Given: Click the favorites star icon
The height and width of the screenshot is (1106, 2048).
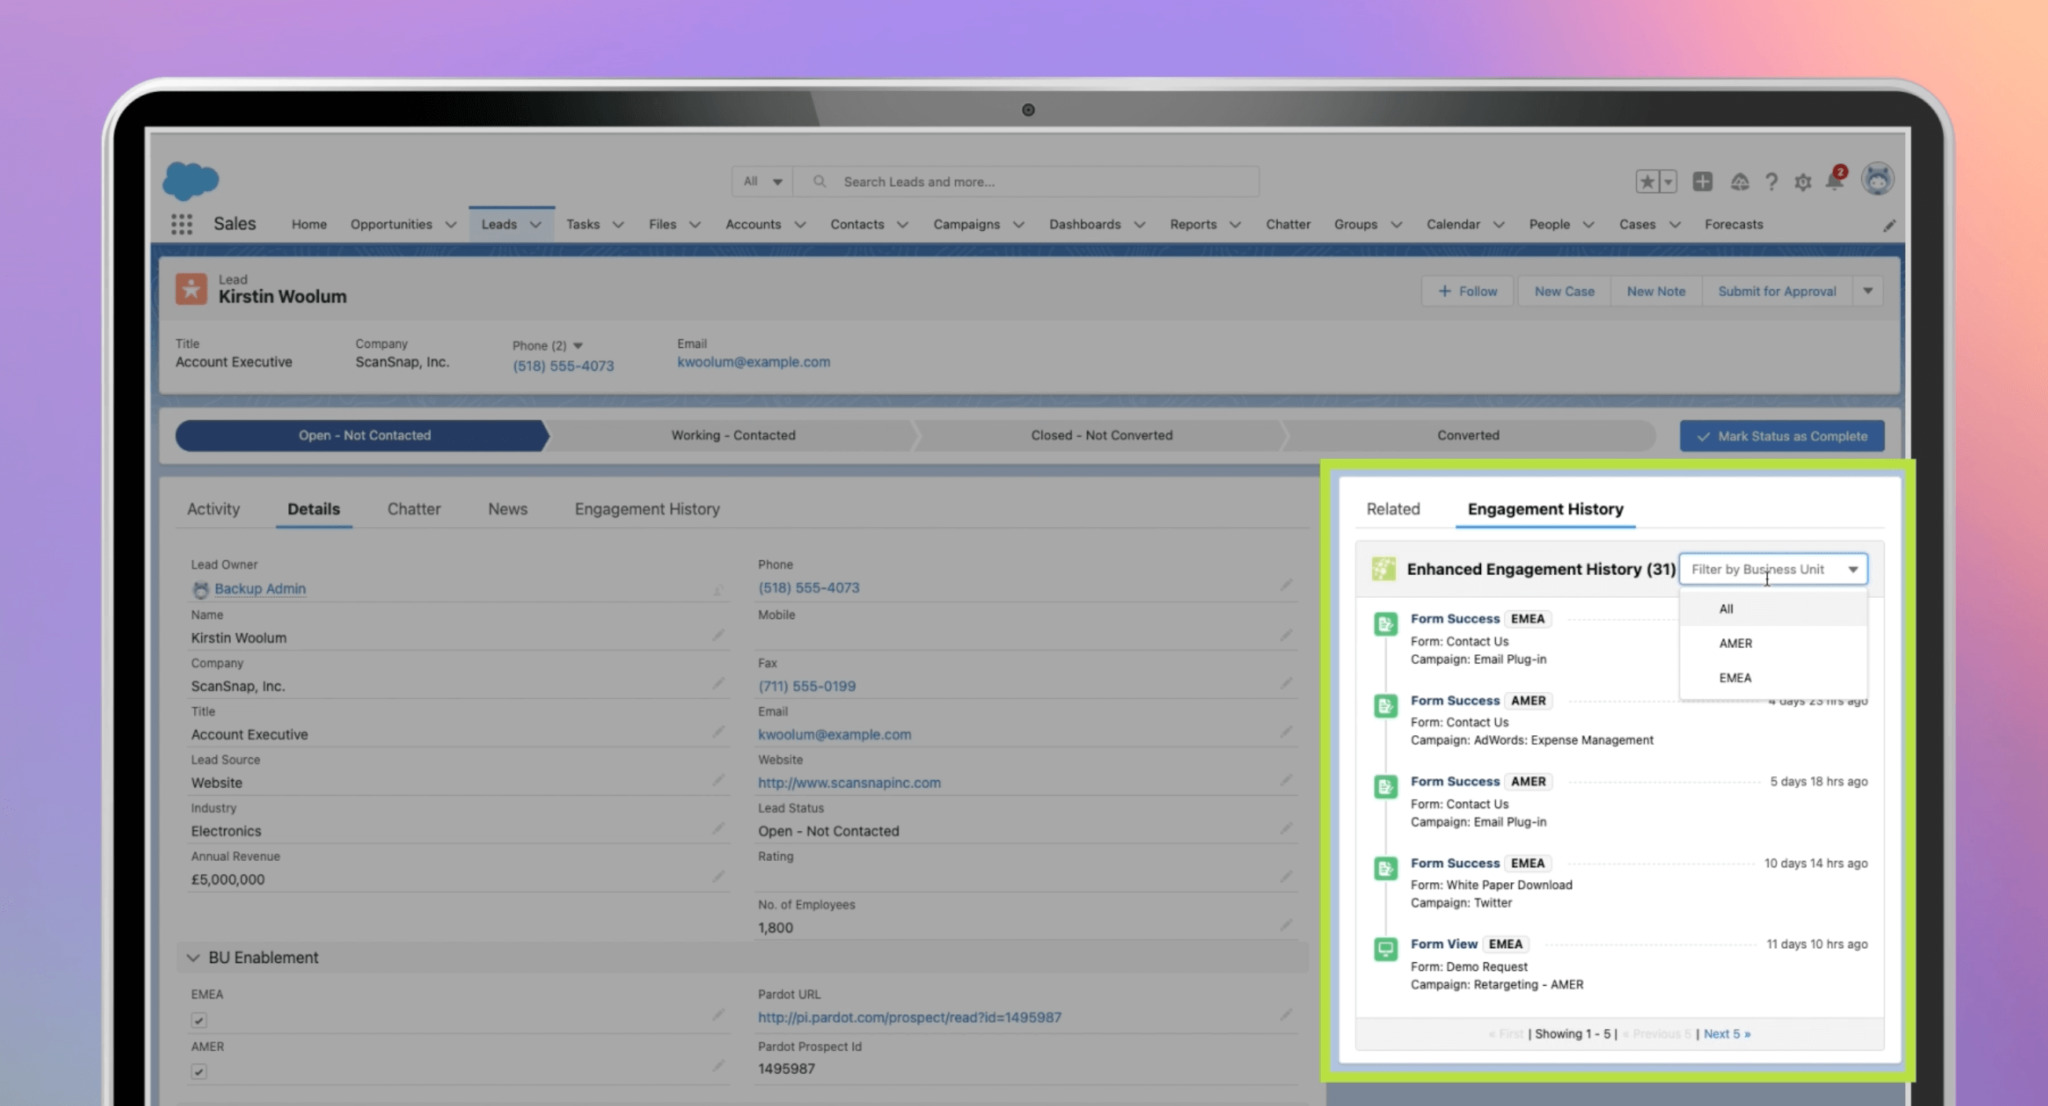Looking at the screenshot, I should pos(1648,181).
